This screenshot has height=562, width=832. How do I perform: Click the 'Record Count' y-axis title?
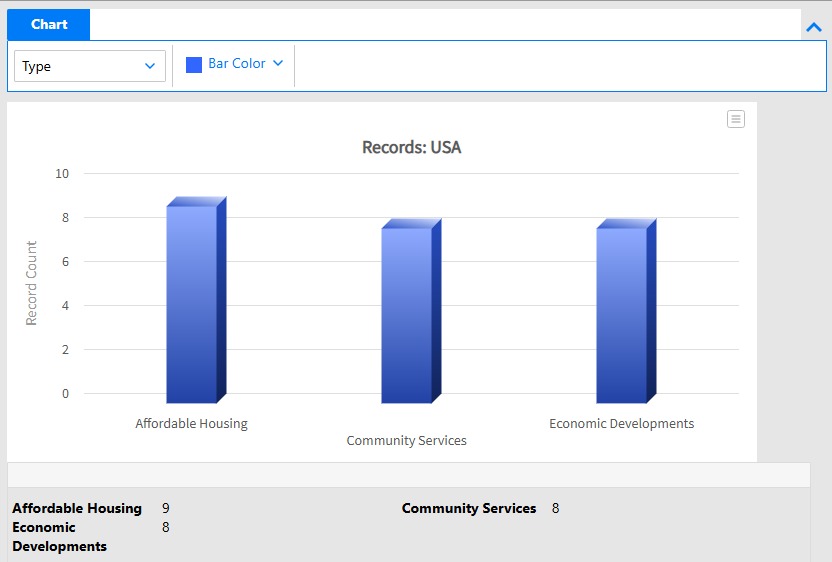pos(31,283)
